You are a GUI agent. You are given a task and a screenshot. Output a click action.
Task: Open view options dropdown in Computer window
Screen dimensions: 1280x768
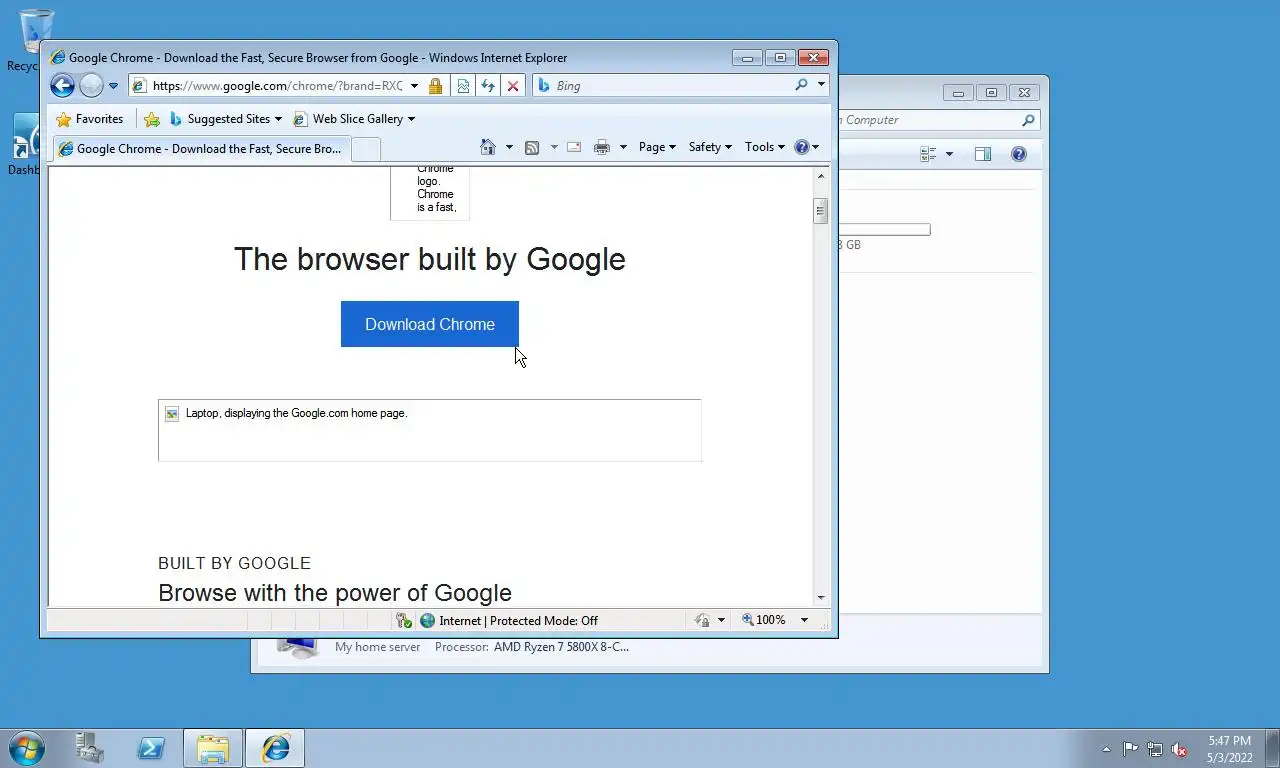(949, 154)
